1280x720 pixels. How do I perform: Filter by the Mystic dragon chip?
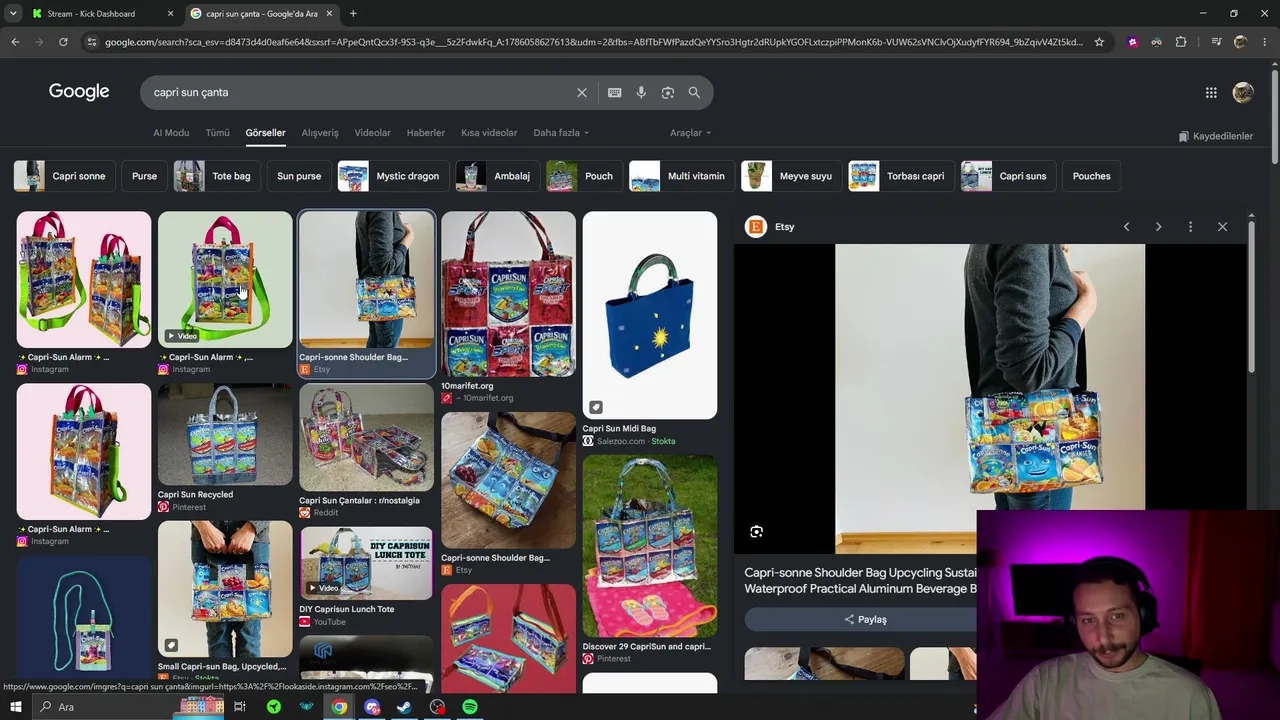point(394,176)
